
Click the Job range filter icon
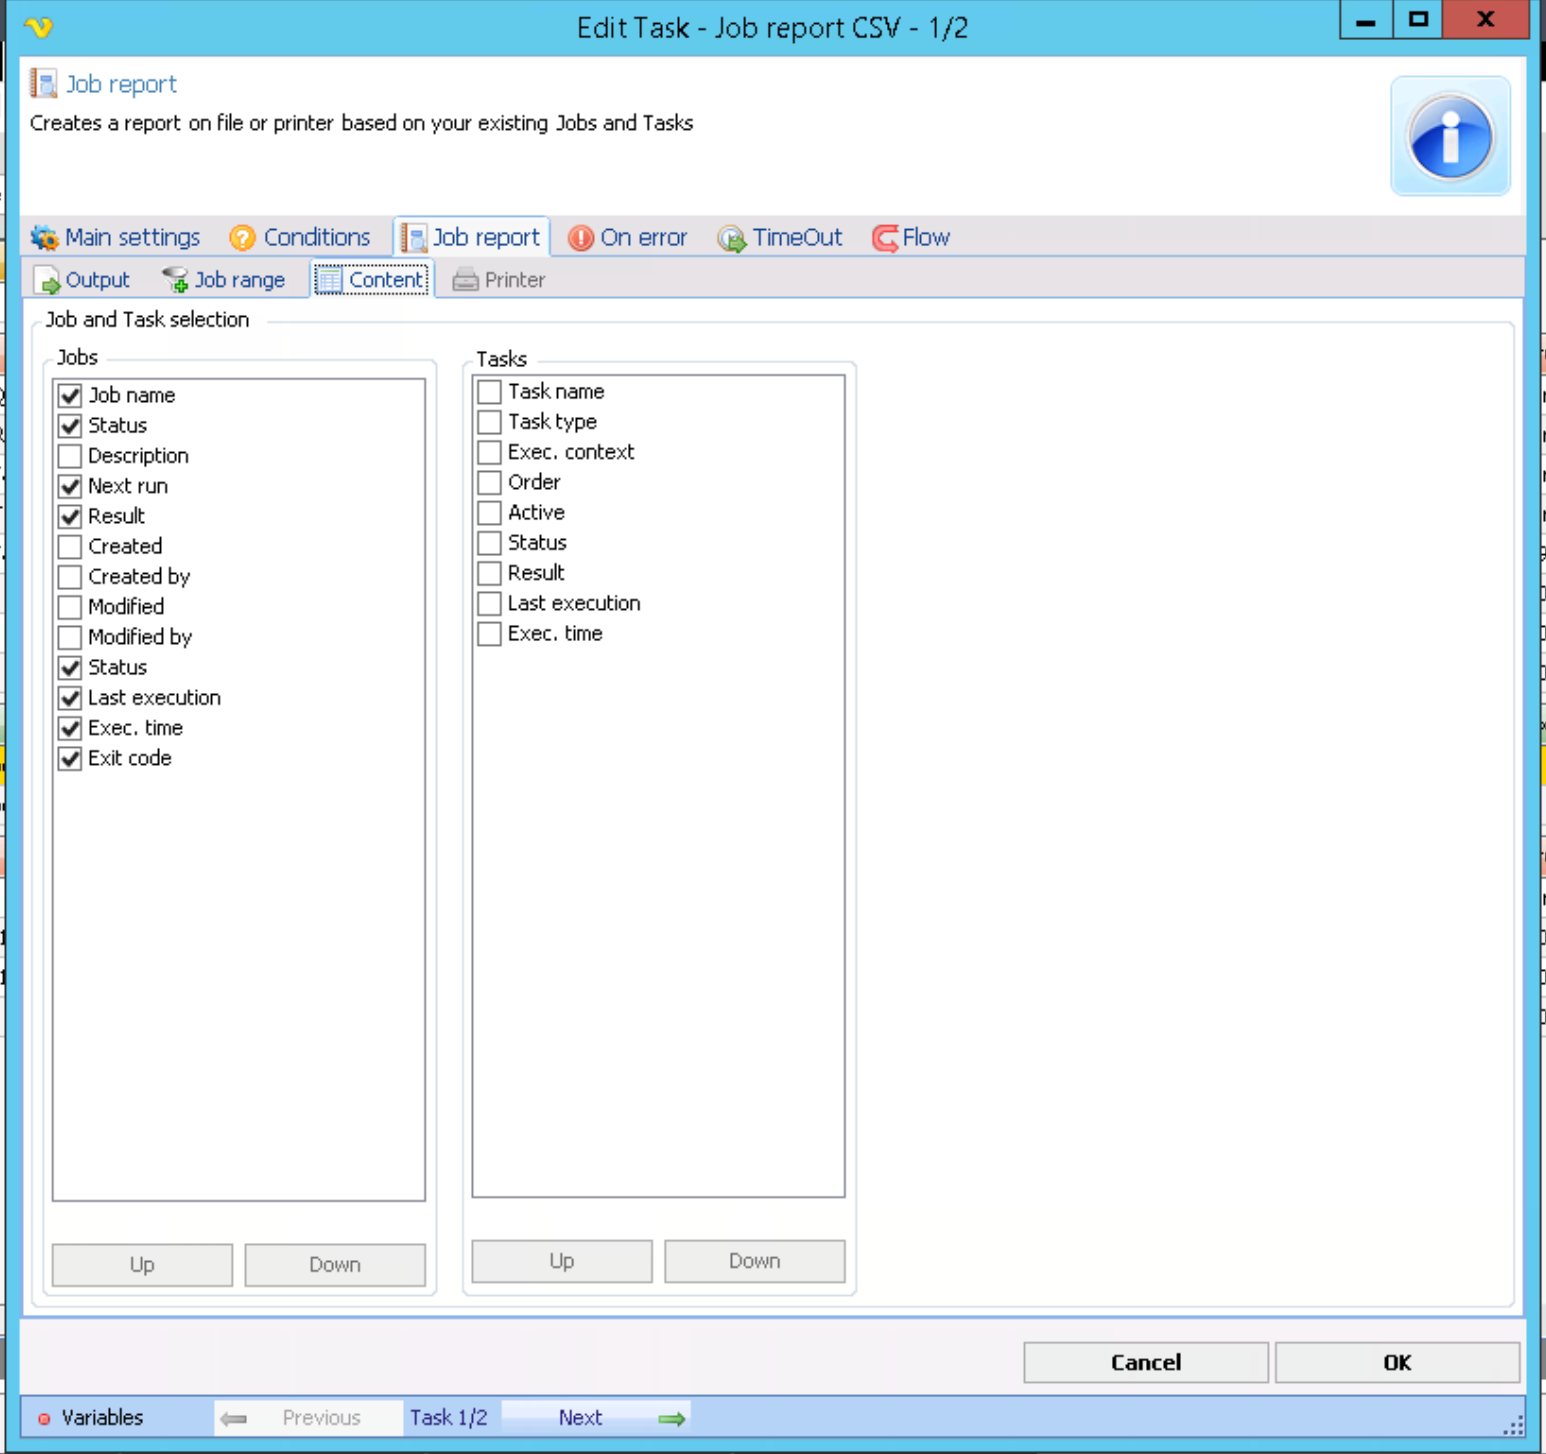click(175, 280)
